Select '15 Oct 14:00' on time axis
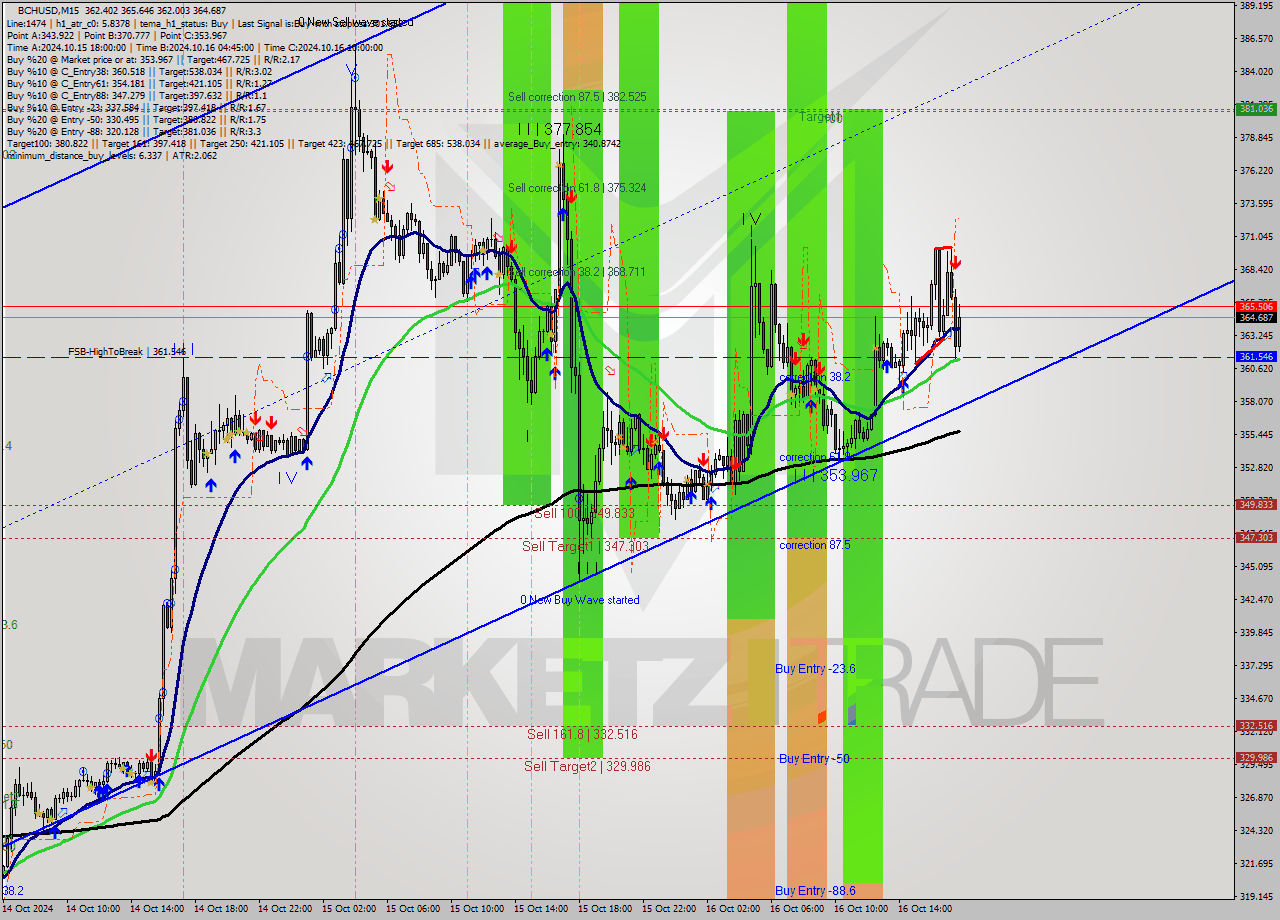The width and height of the screenshot is (1280, 920). tap(541, 909)
